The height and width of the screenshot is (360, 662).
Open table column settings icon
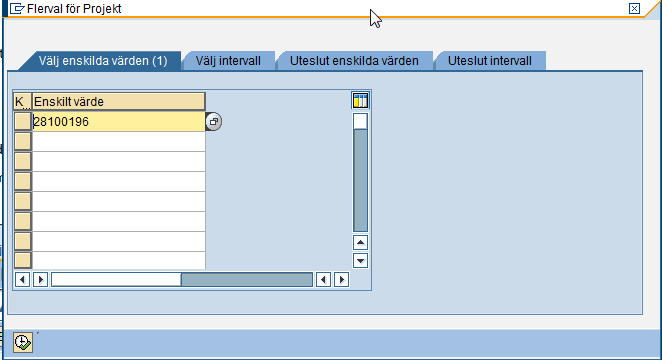(360, 101)
